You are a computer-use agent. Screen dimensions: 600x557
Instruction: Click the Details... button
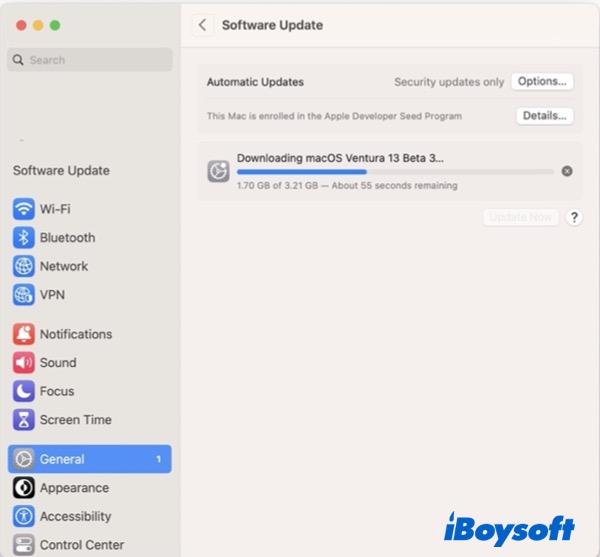[x=545, y=116]
